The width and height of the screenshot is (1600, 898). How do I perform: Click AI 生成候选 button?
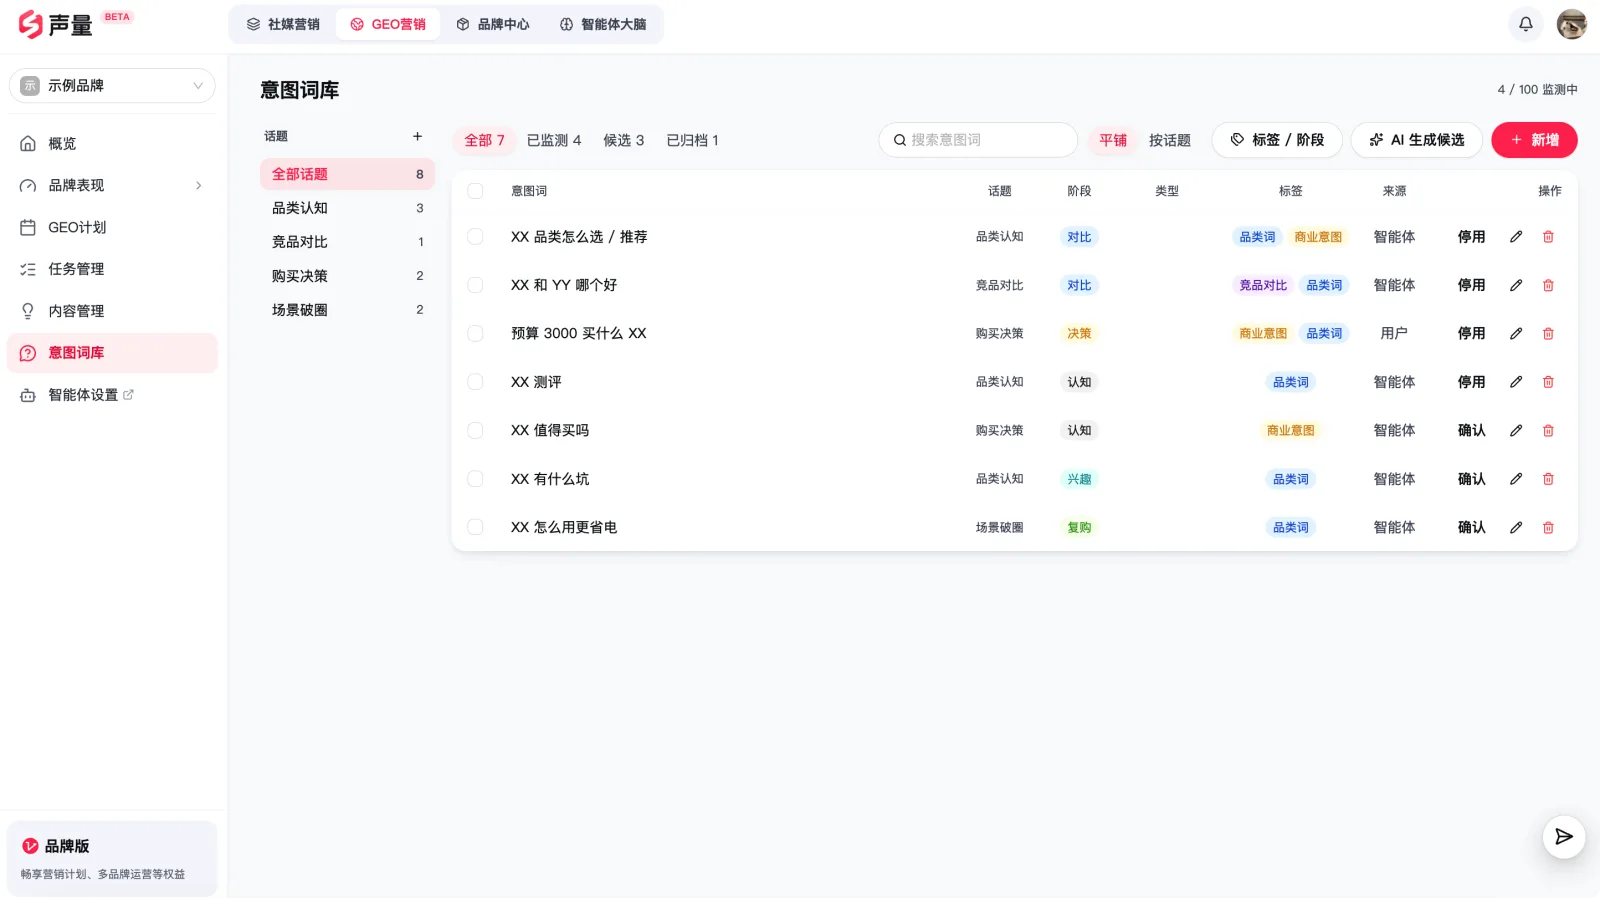coord(1416,140)
